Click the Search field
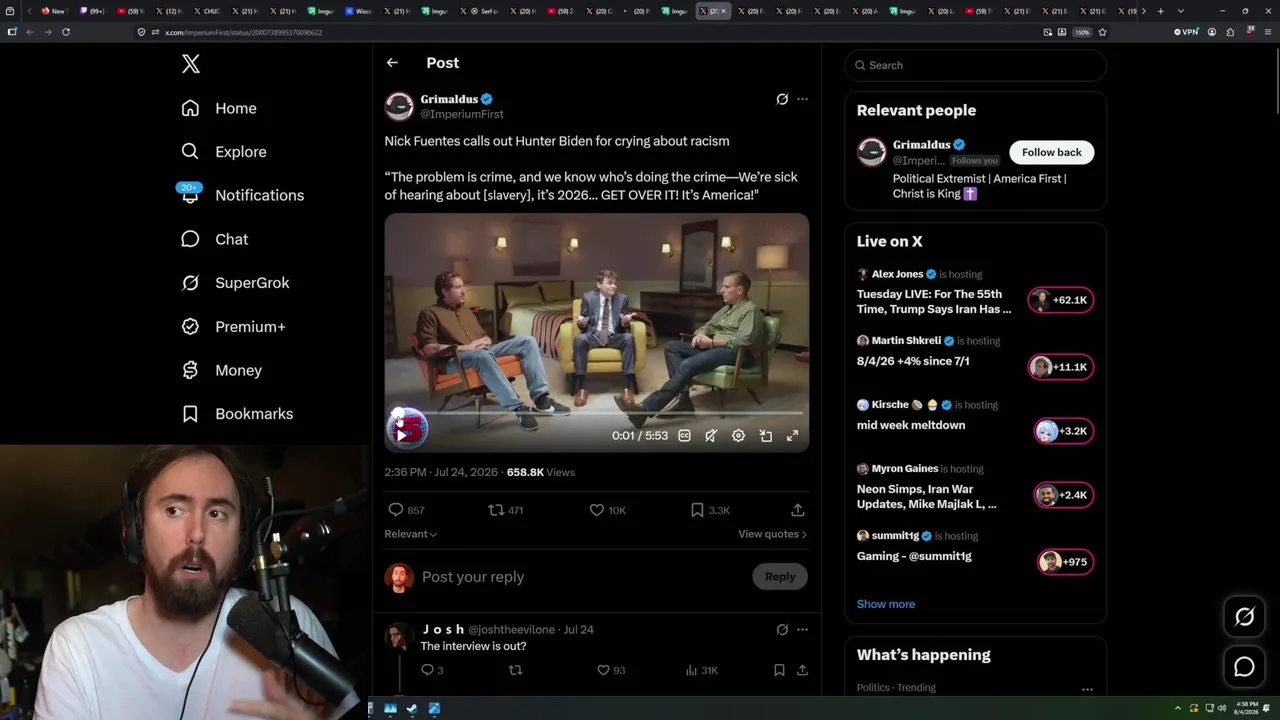The height and width of the screenshot is (720, 1280). tap(975, 65)
